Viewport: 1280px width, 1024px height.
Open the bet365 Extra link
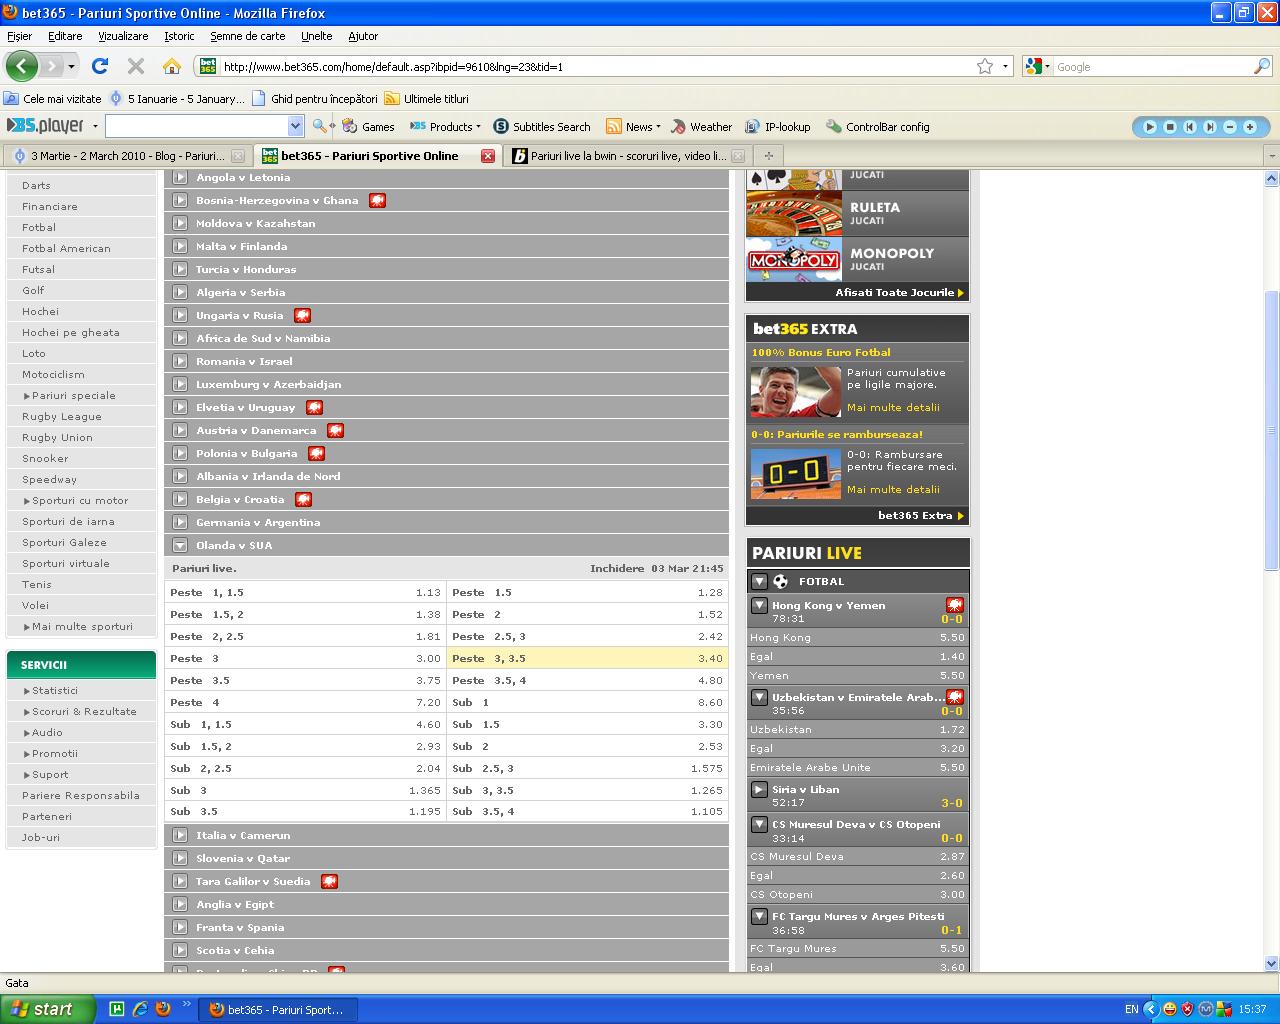coord(920,516)
